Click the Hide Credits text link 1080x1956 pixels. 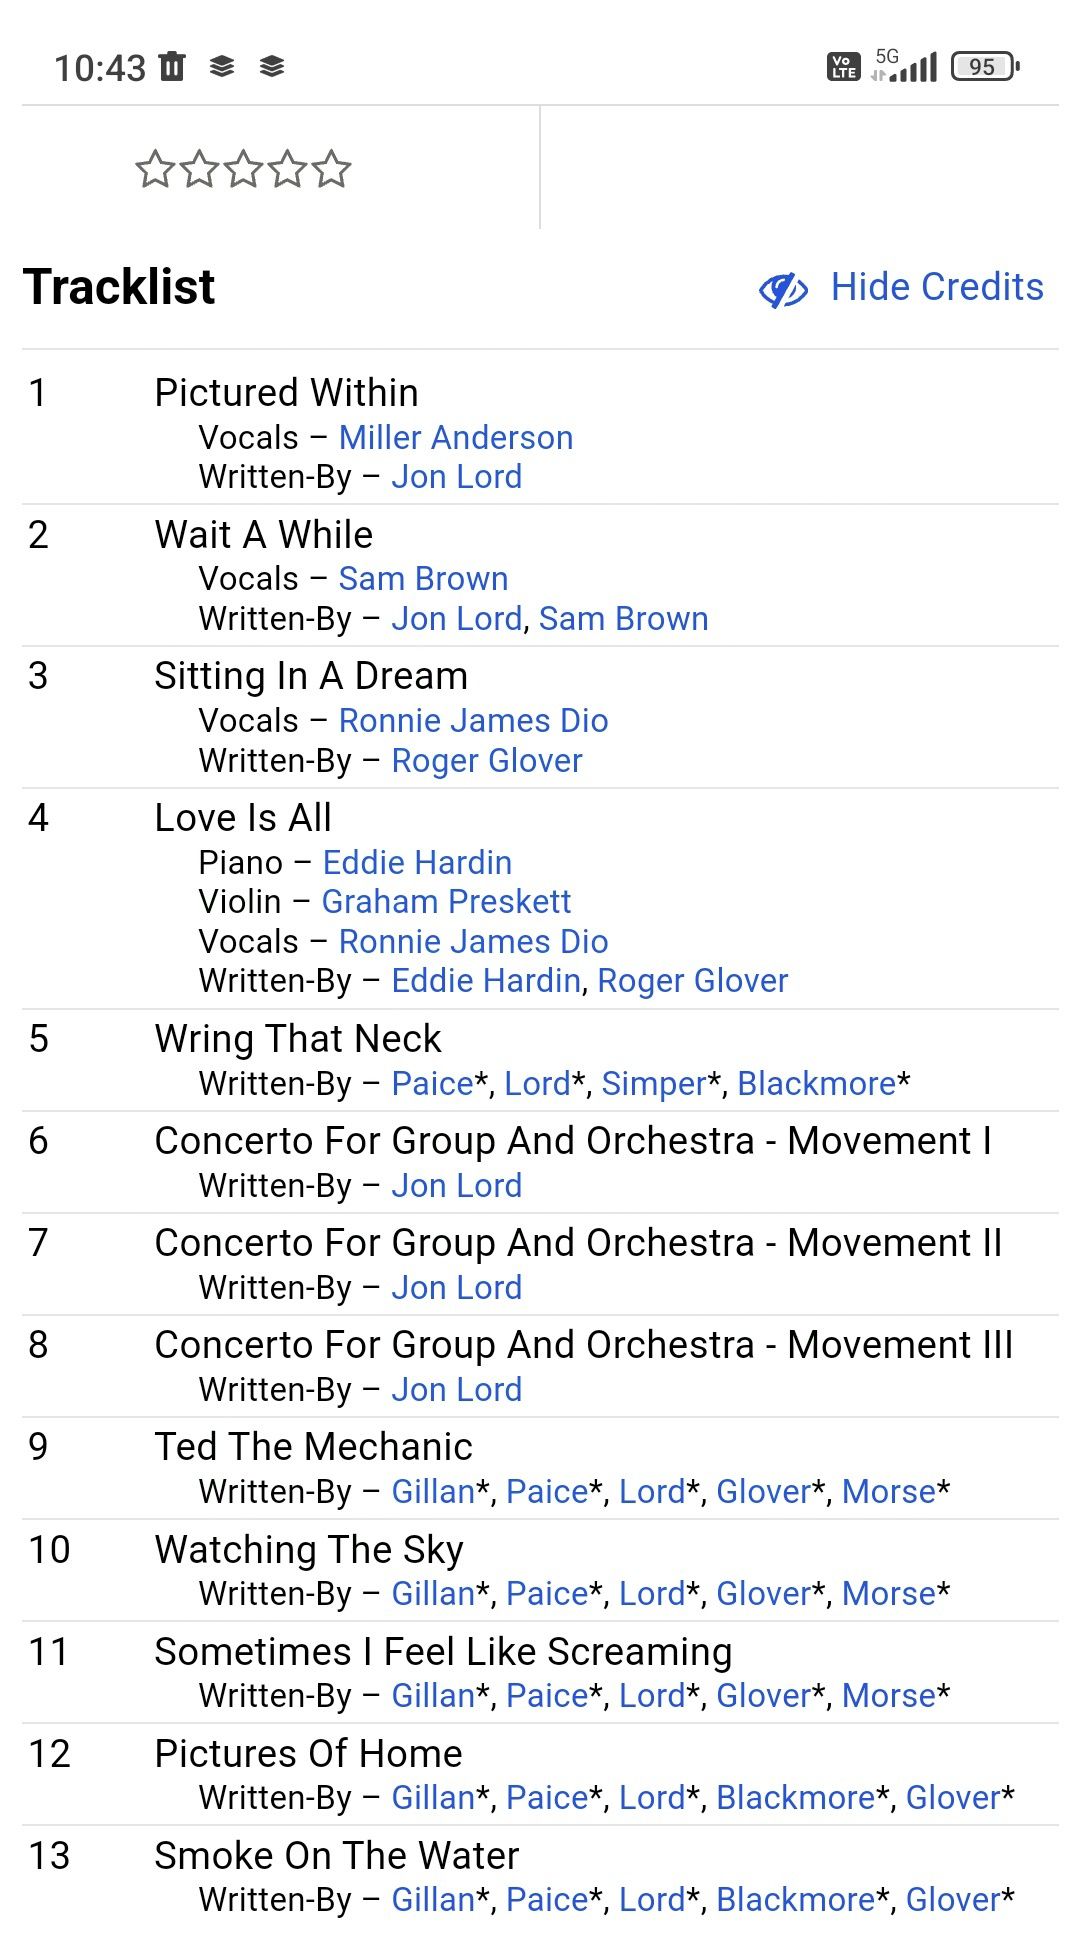pos(937,287)
